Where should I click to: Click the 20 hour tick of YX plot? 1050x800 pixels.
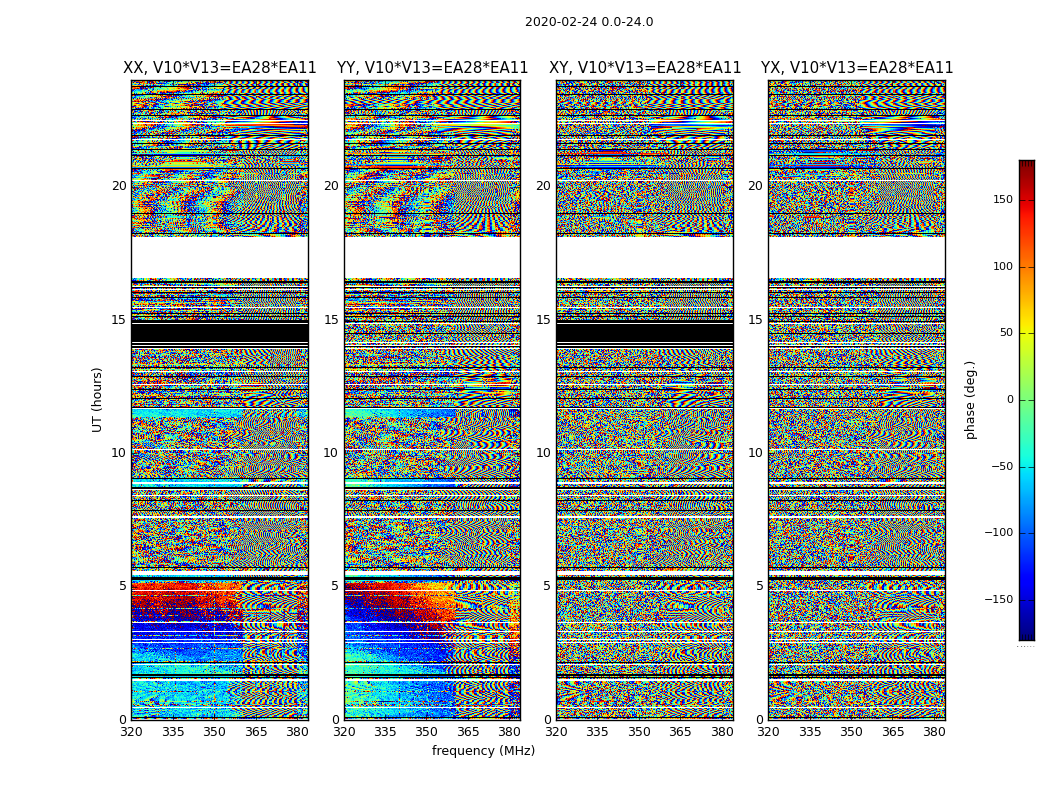[755, 186]
